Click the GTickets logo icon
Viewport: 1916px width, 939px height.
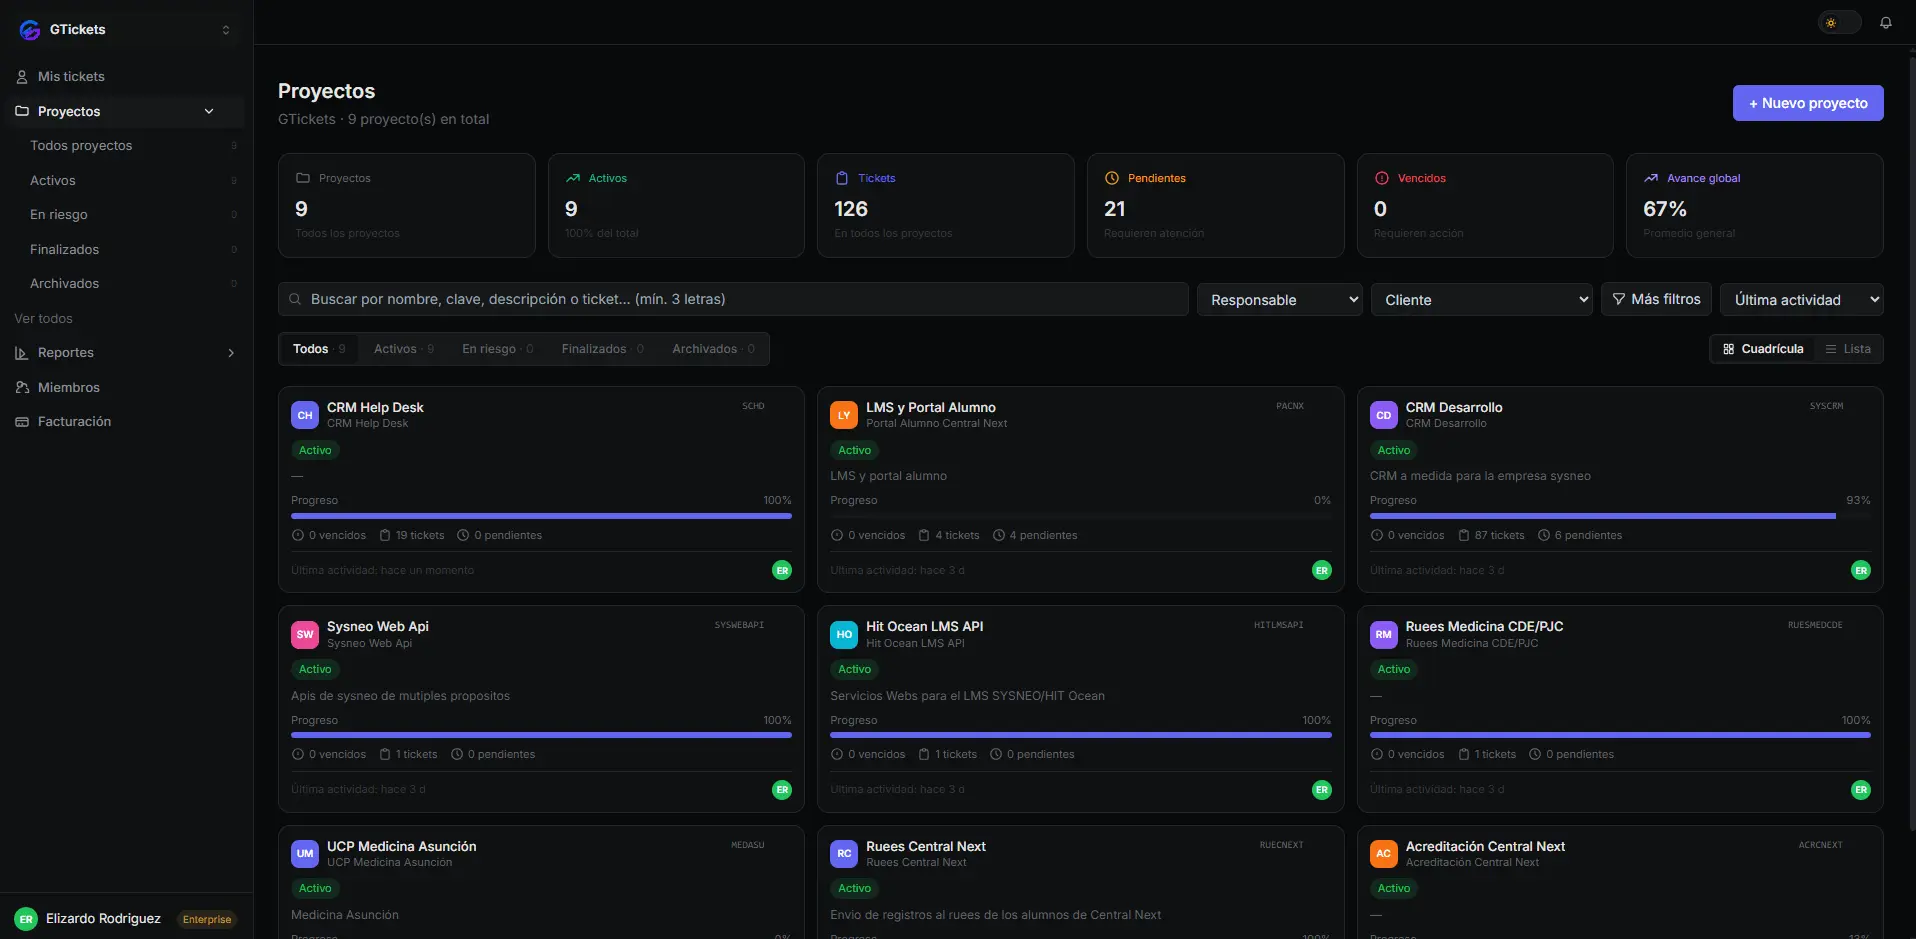pos(30,30)
